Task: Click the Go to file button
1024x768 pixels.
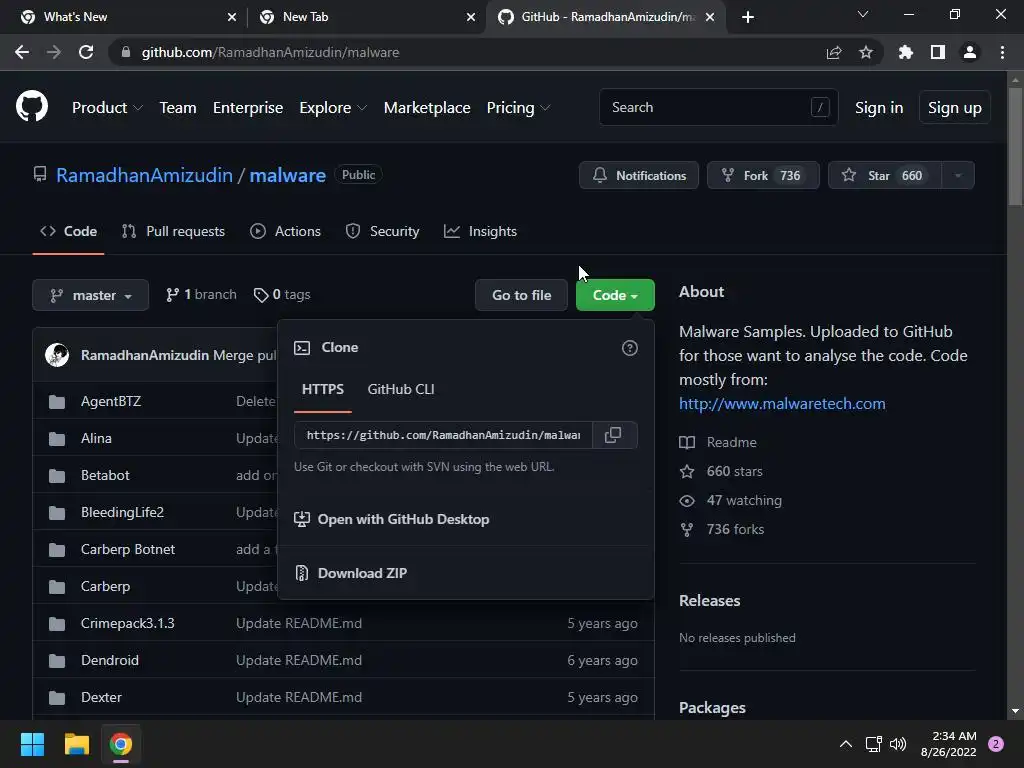Action: tap(521, 295)
